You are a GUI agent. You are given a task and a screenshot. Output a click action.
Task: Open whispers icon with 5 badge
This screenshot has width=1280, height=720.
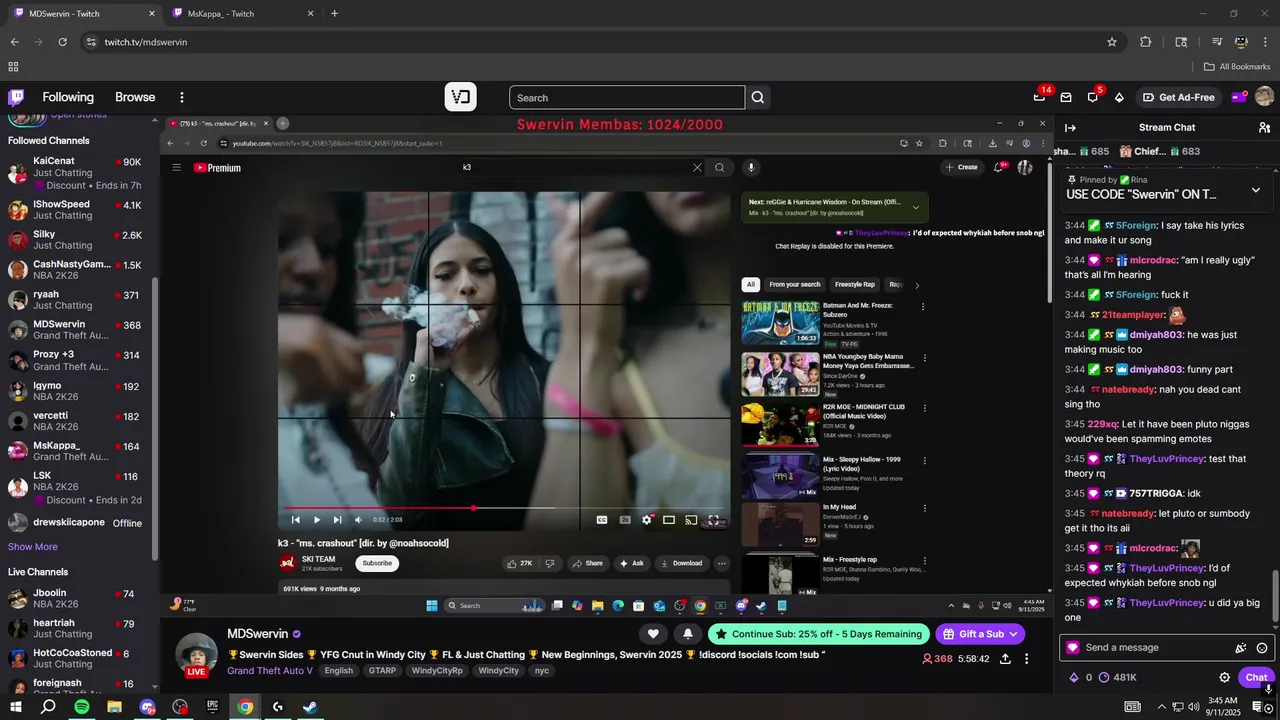point(1093,97)
